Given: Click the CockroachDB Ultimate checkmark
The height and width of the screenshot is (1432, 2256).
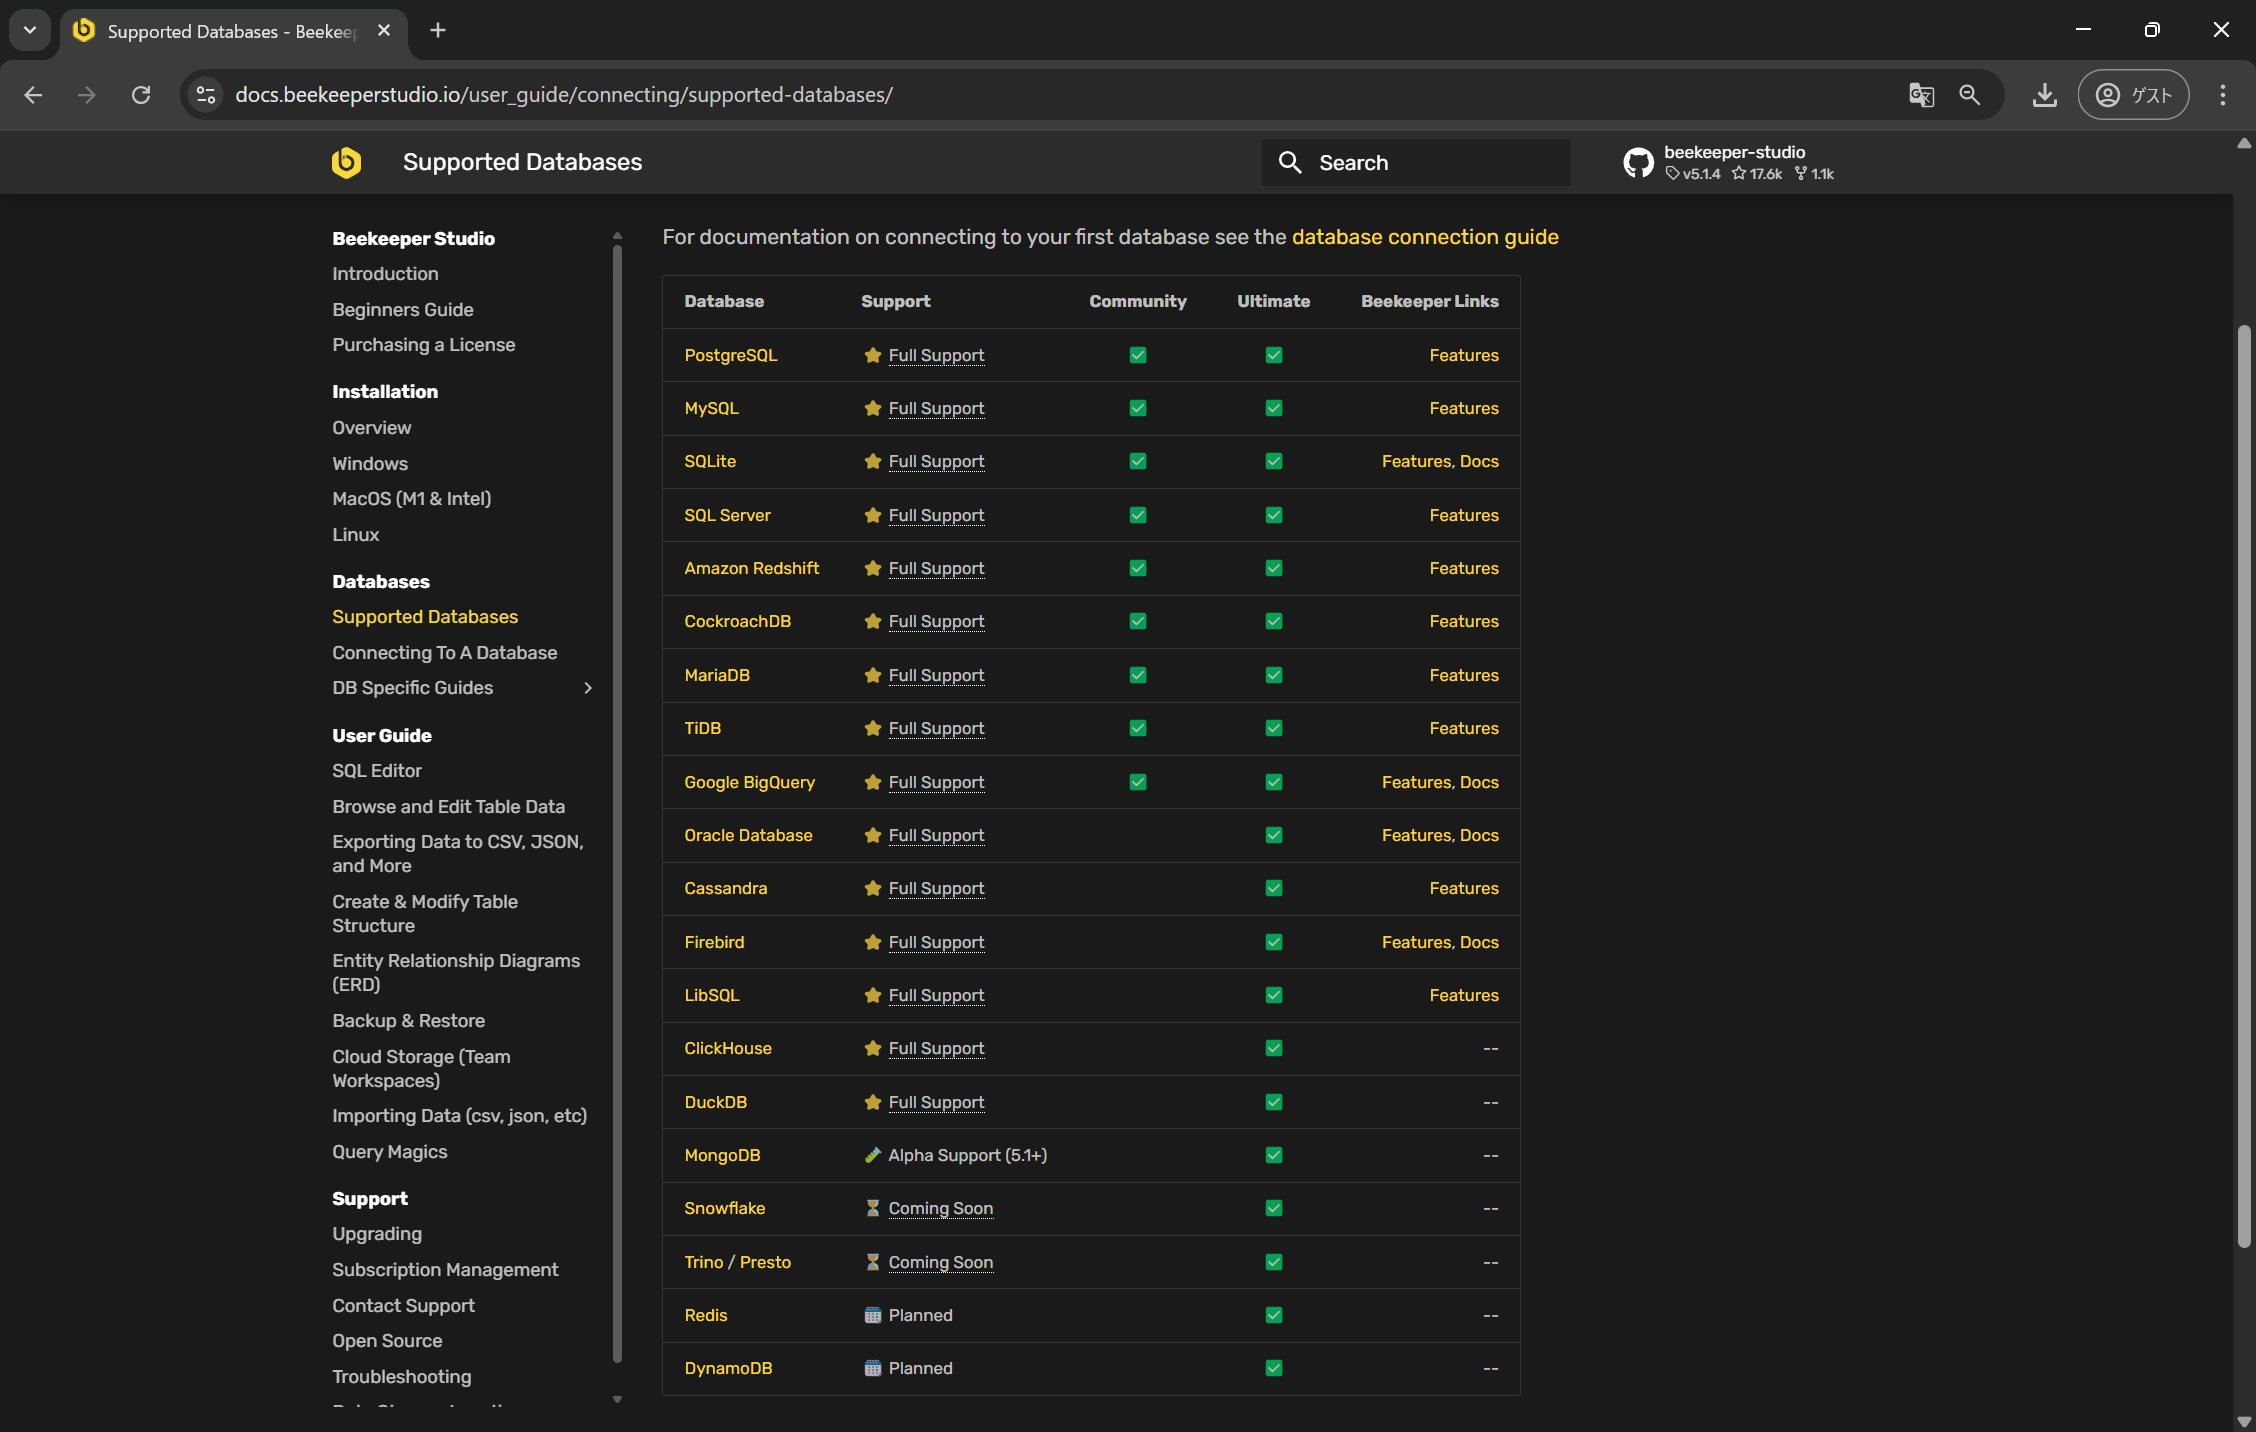Looking at the screenshot, I should (1274, 621).
